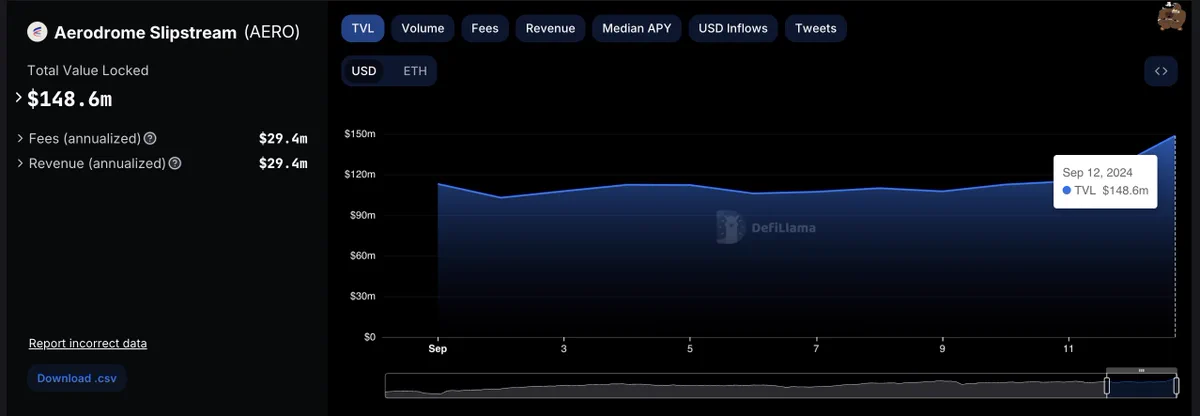Open the Fees info help icon
1200x416 pixels.
pyautogui.click(x=150, y=139)
